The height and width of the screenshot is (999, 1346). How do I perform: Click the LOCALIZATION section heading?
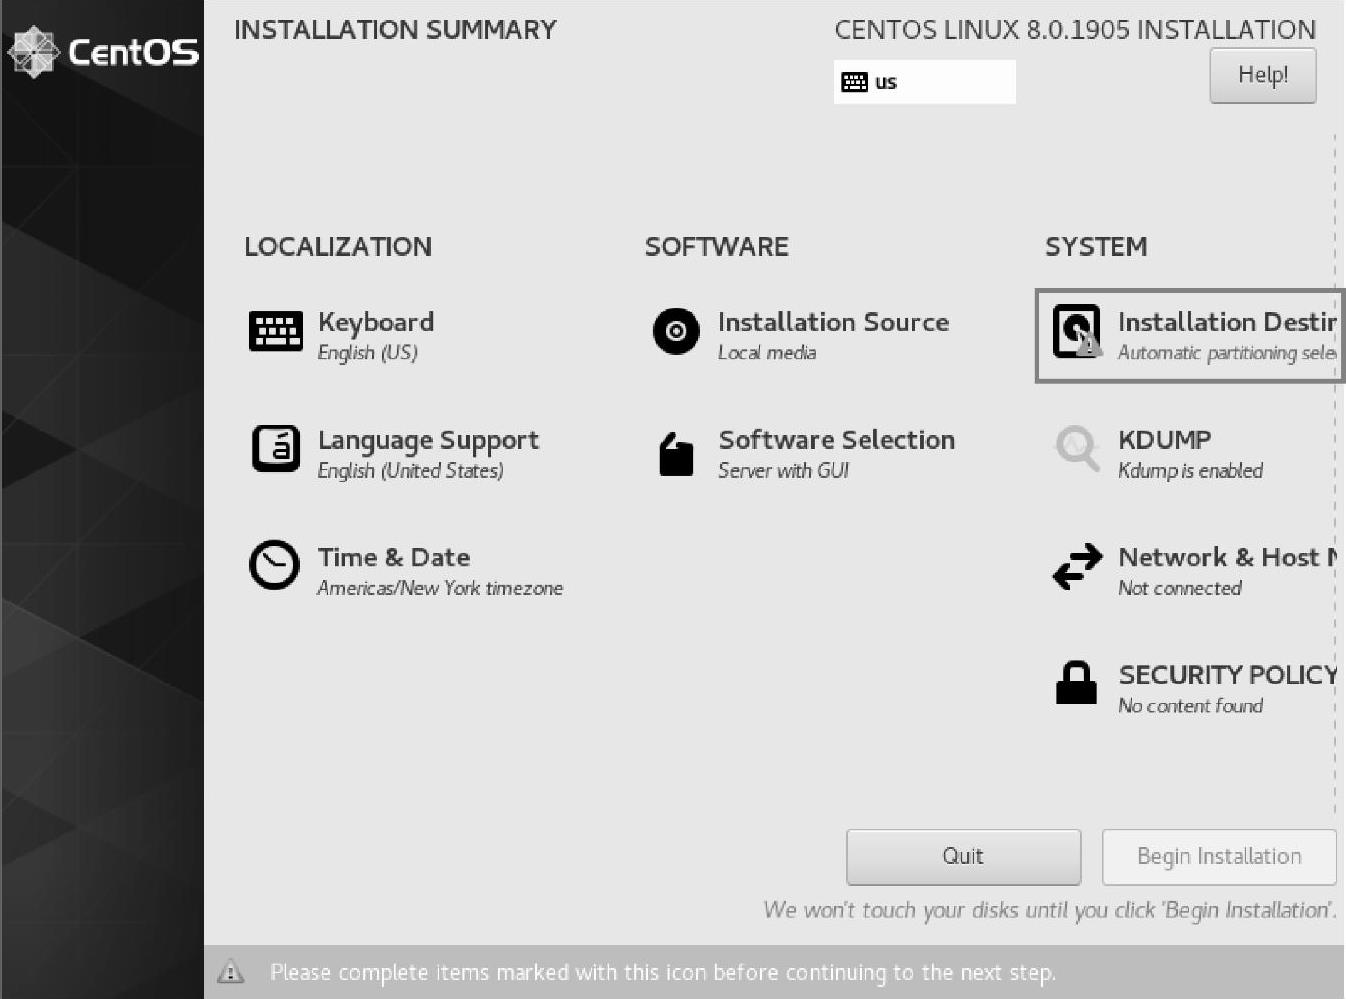click(338, 247)
